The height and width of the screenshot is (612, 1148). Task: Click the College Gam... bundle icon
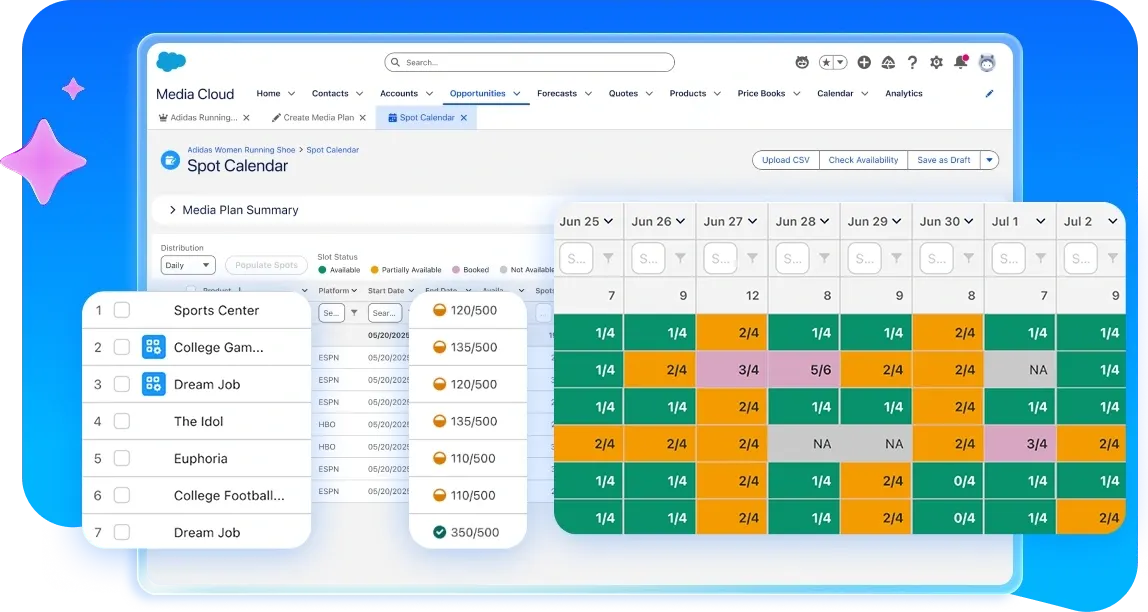pos(153,347)
